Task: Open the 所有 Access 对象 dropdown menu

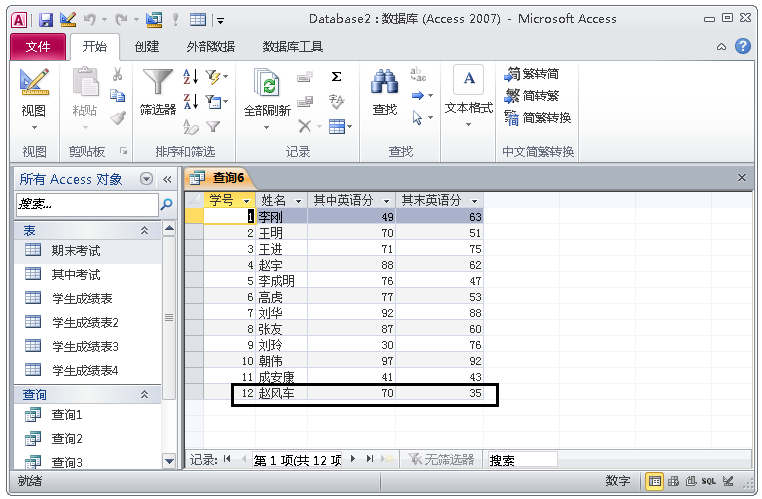Action: coord(146,179)
